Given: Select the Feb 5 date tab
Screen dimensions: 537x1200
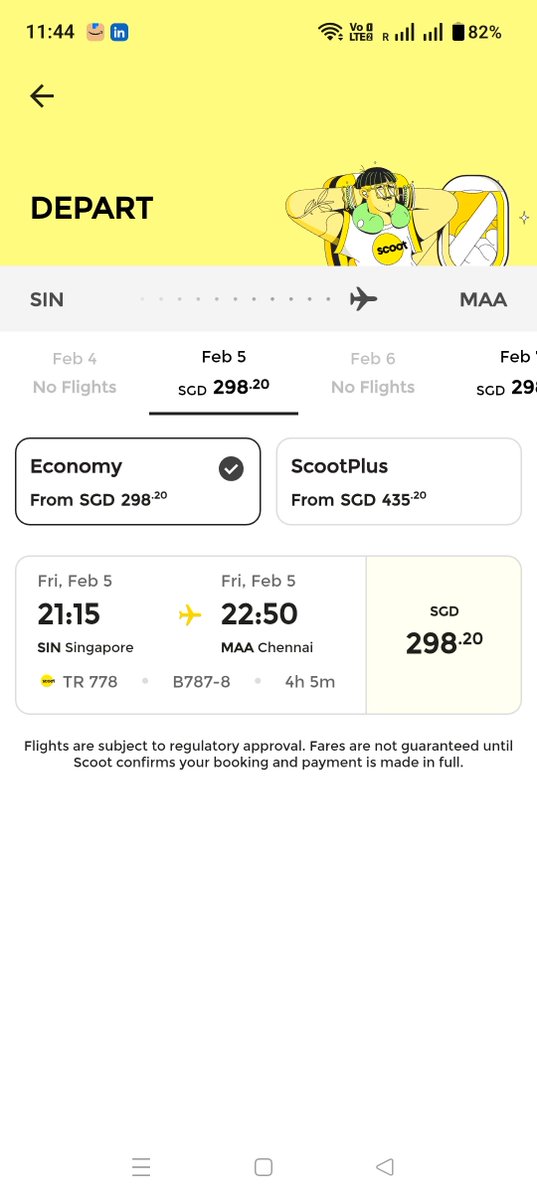Looking at the screenshot, I should (x=224, y=372).
